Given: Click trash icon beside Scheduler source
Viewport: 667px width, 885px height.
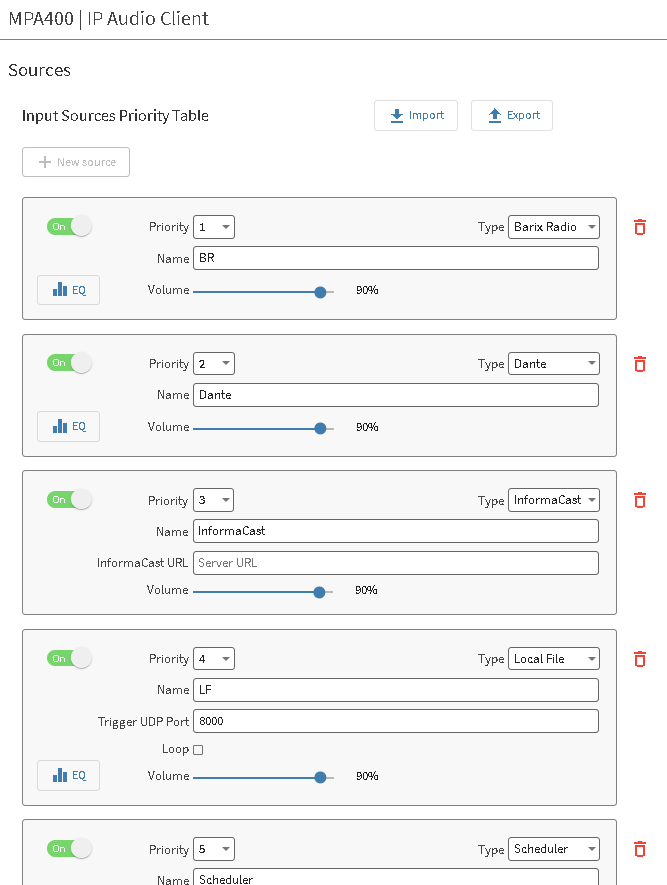Looking at the screenshot, I should pos(640,849).
